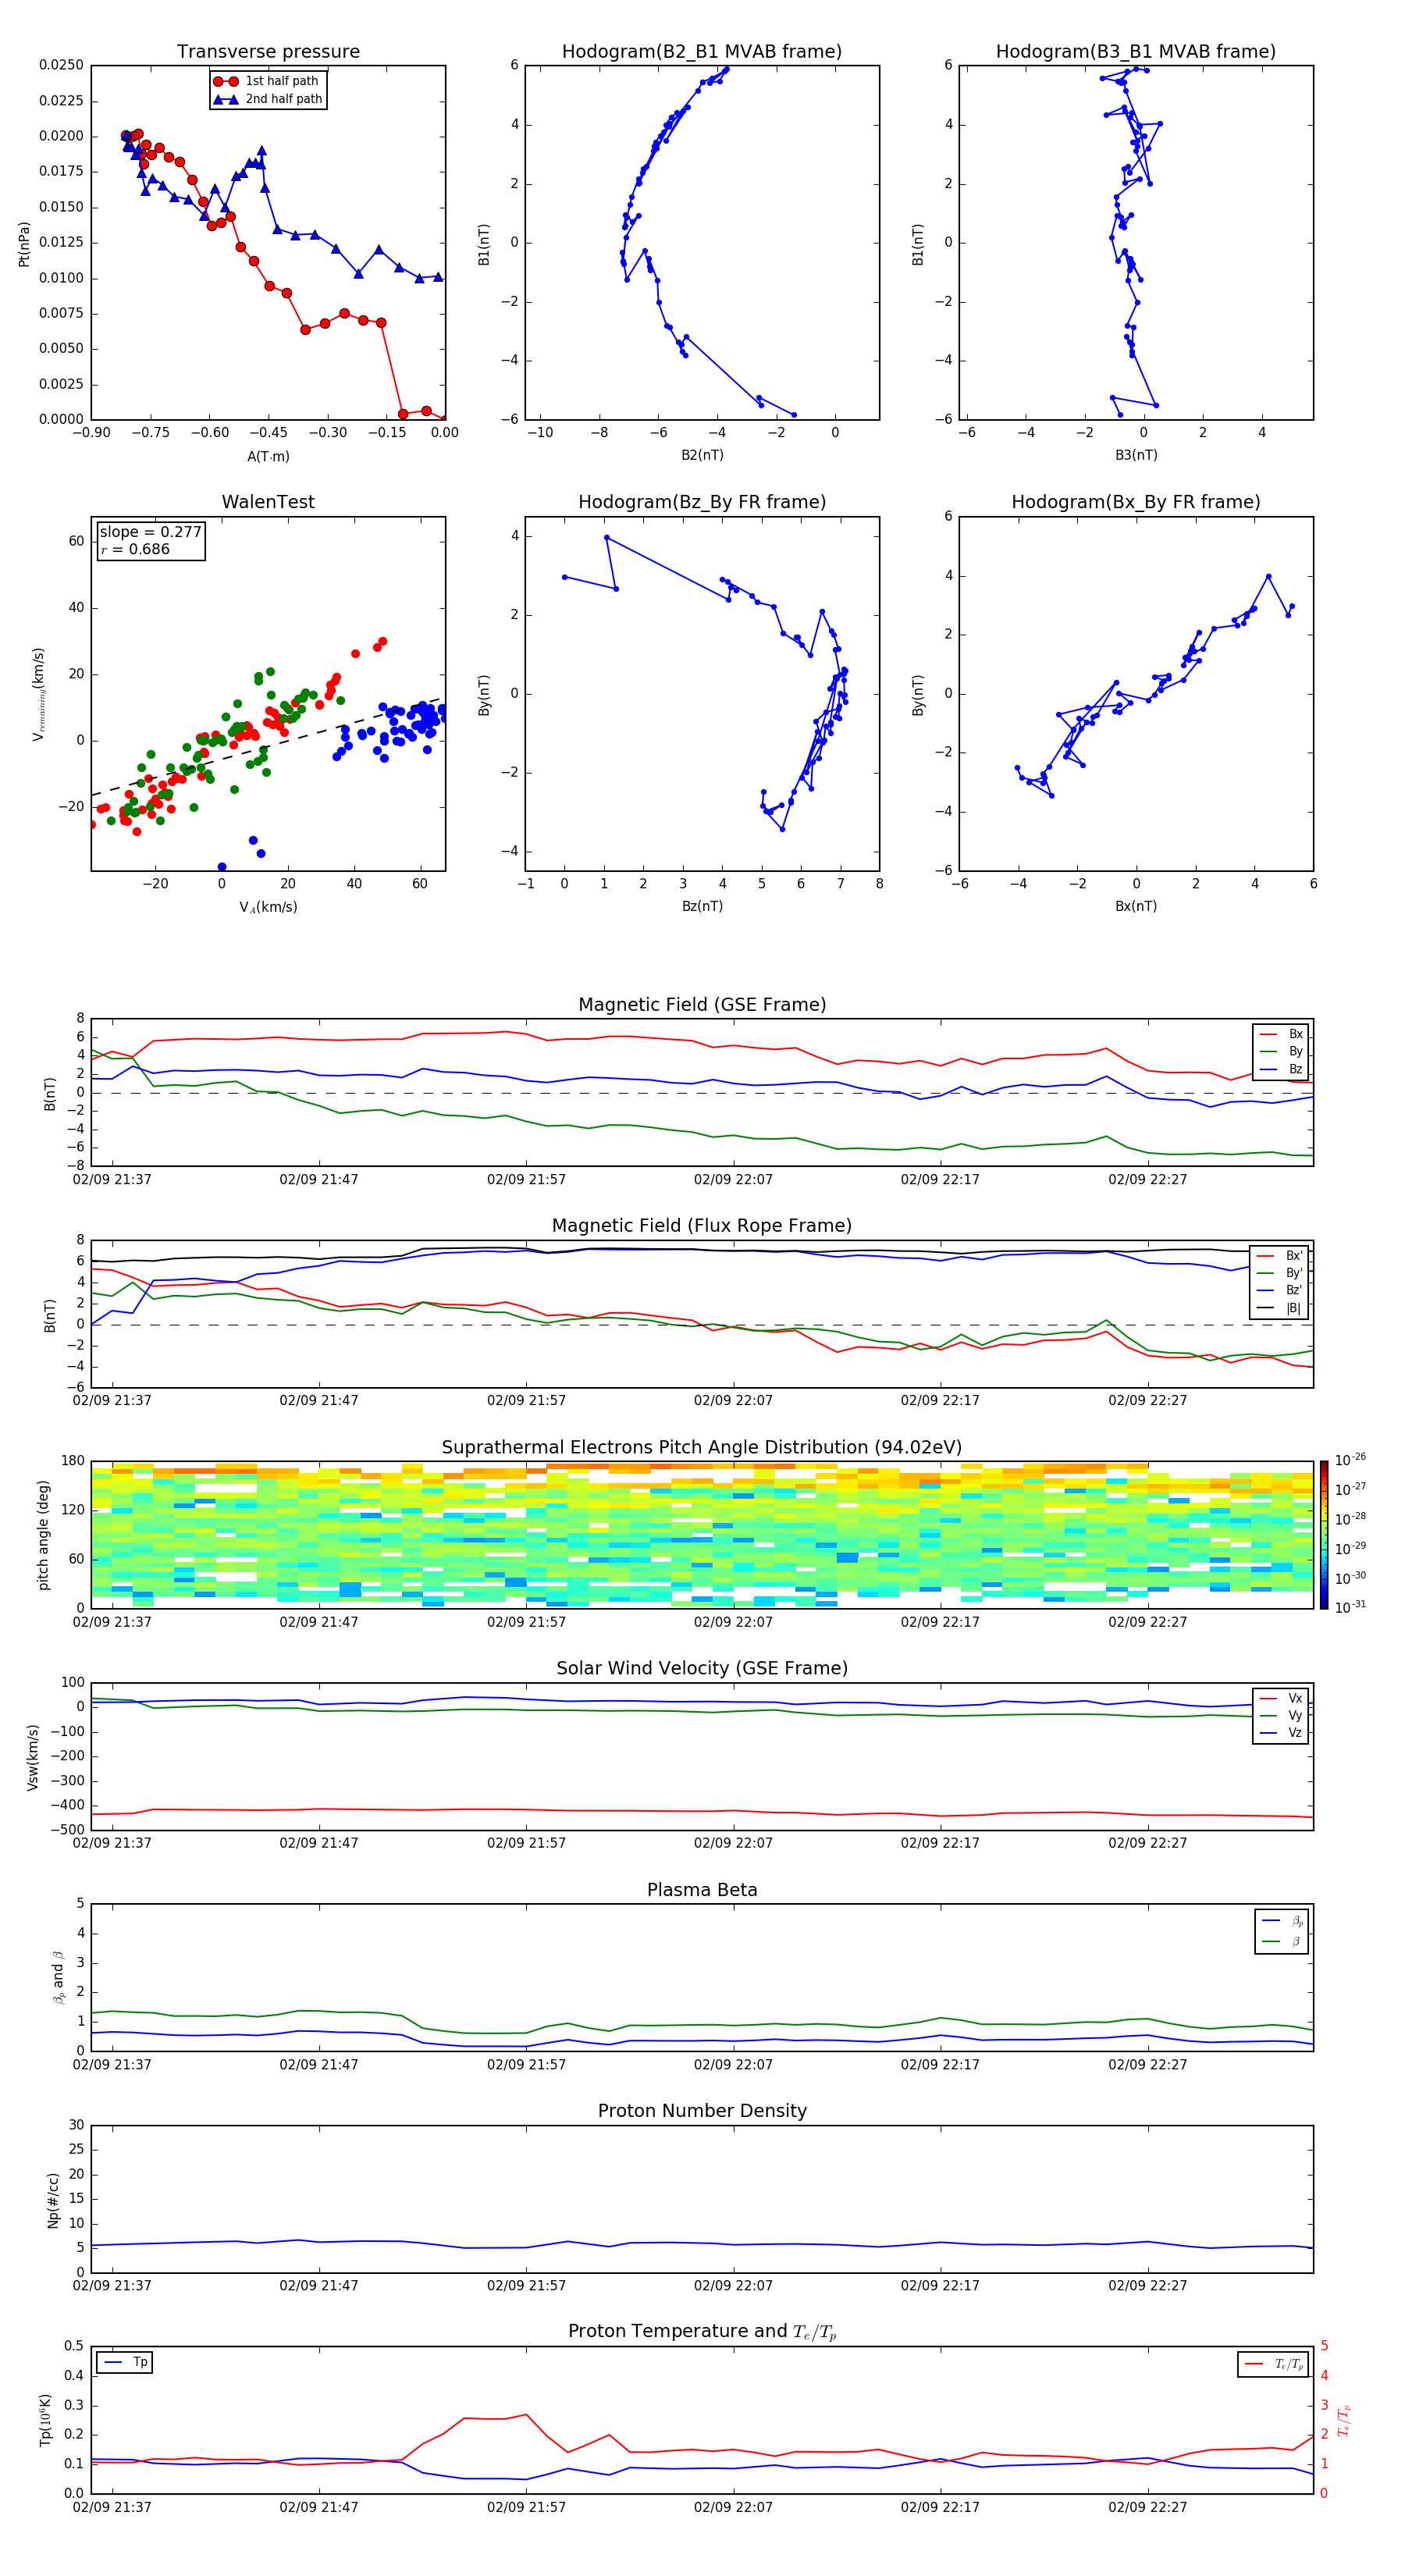The height and width of the screenshot is (2576, 1405).
Task: Click the 'Magnetic Field (GSE Frame)' title
Action: pos(702,1005)
